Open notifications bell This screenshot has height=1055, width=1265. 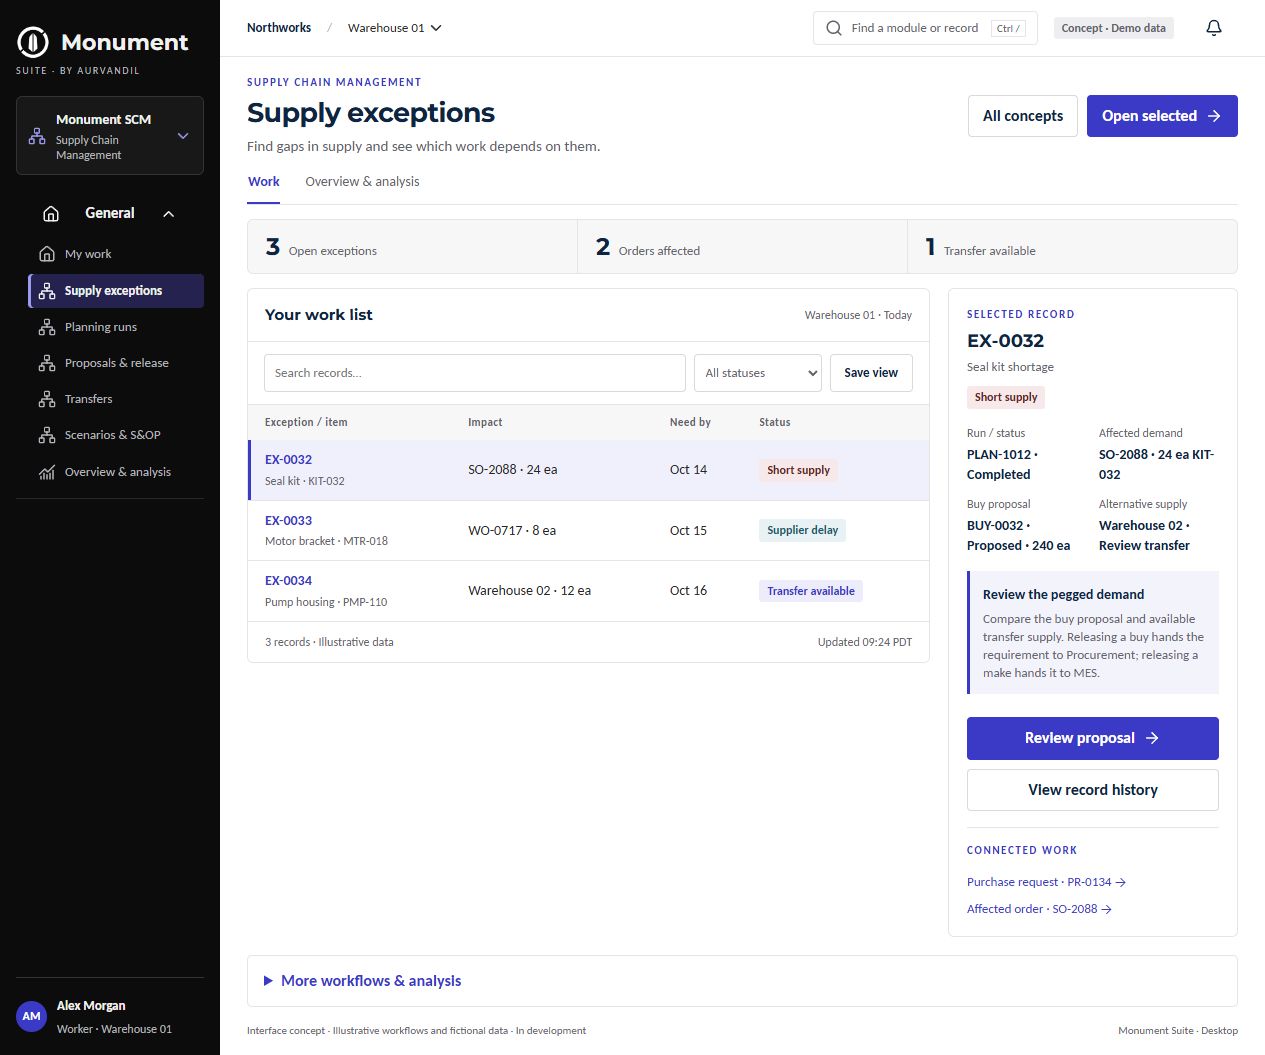pyautogui.click(x=1214, y=28)
